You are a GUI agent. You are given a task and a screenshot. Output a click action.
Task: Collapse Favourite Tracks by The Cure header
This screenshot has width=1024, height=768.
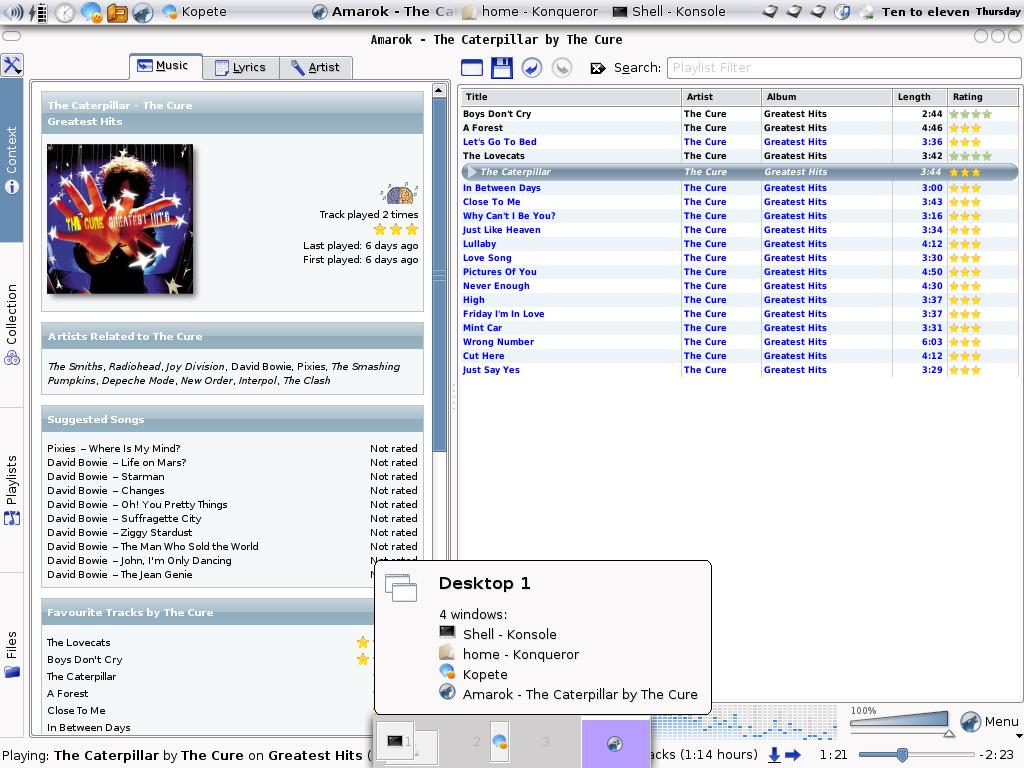pos(208,613)
